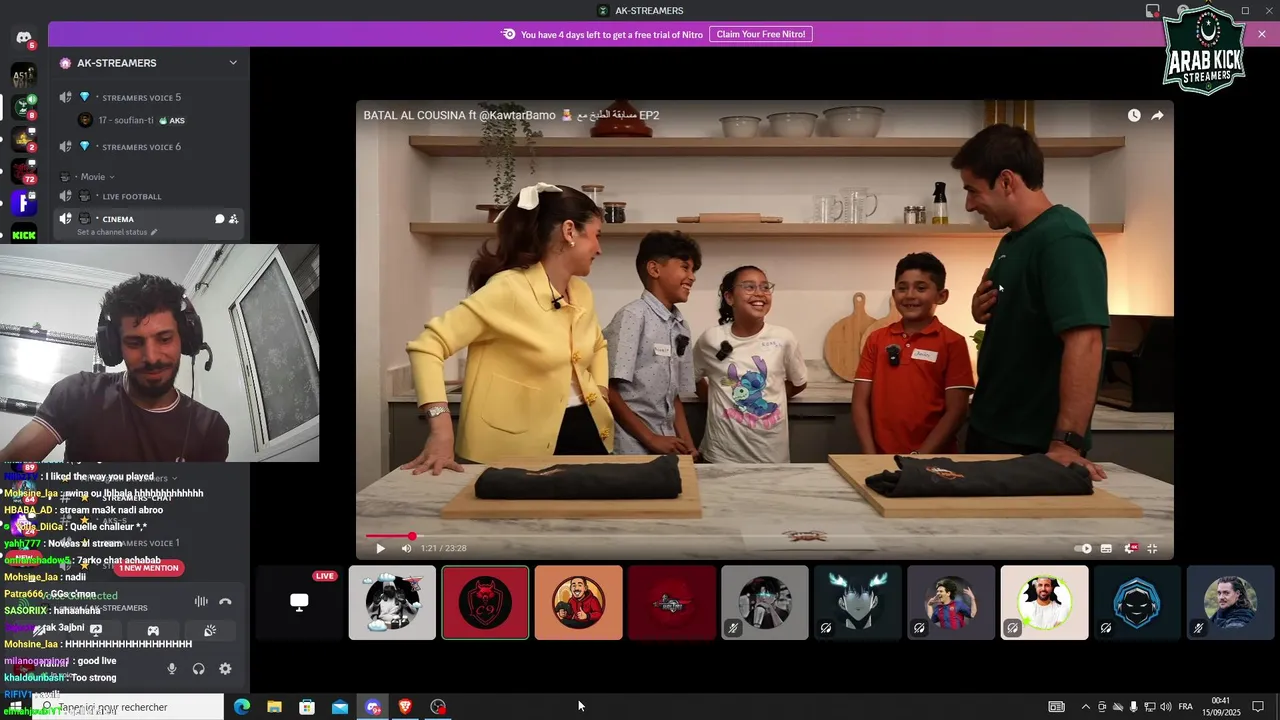Viewport: 1280px width, 720px height.
Task: Open Mail app from taskbar
Action: point(340,707)
